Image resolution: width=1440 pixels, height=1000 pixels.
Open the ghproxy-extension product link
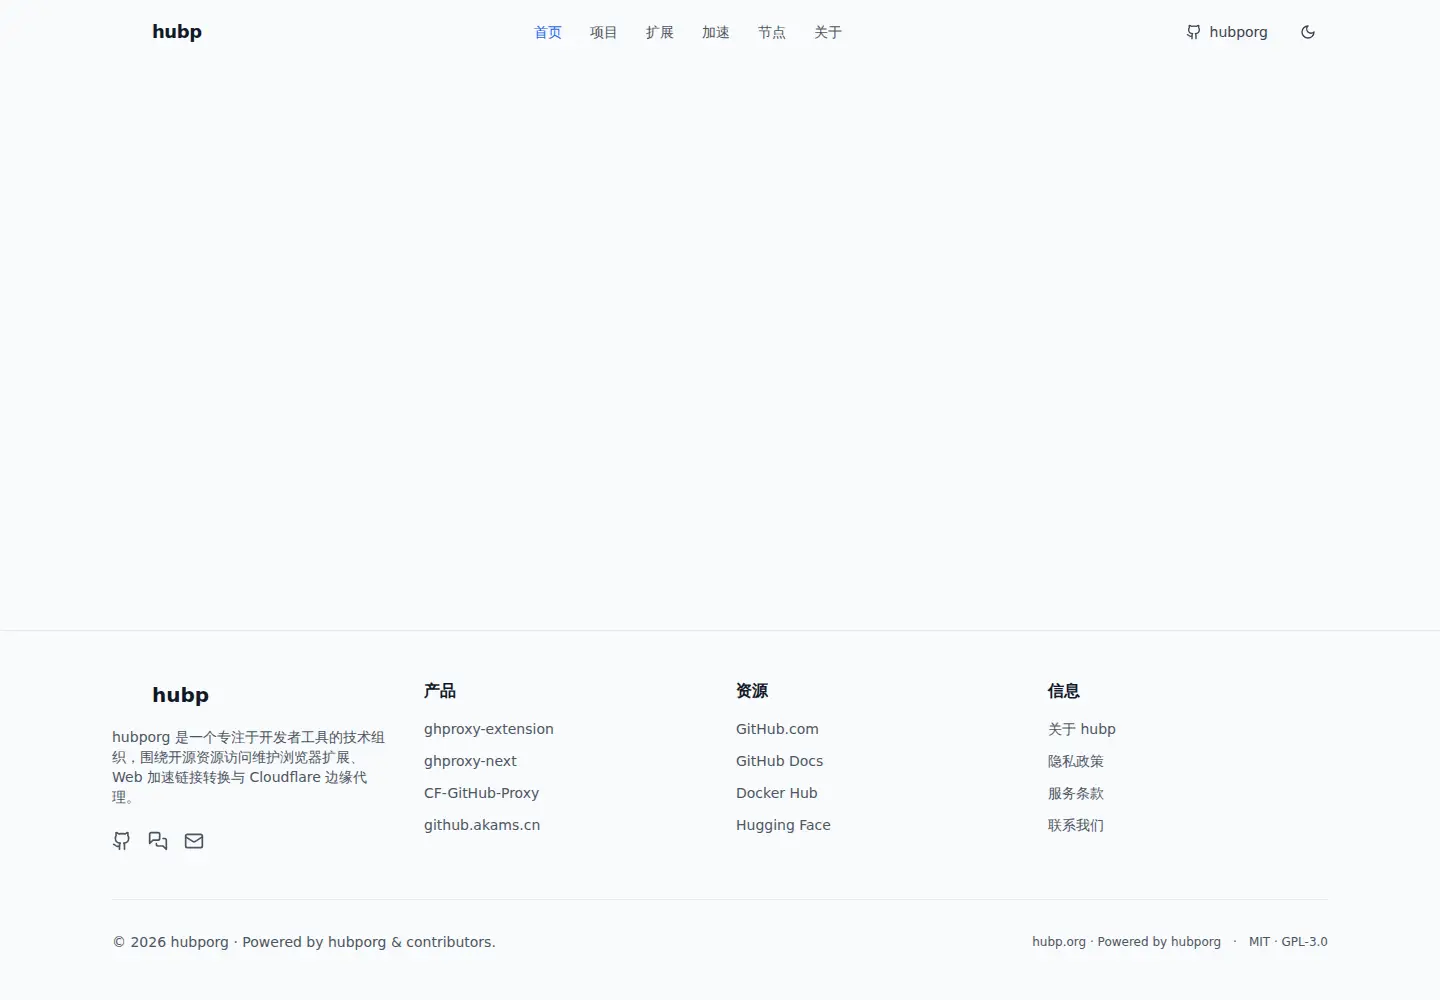[x=489, y=729]
